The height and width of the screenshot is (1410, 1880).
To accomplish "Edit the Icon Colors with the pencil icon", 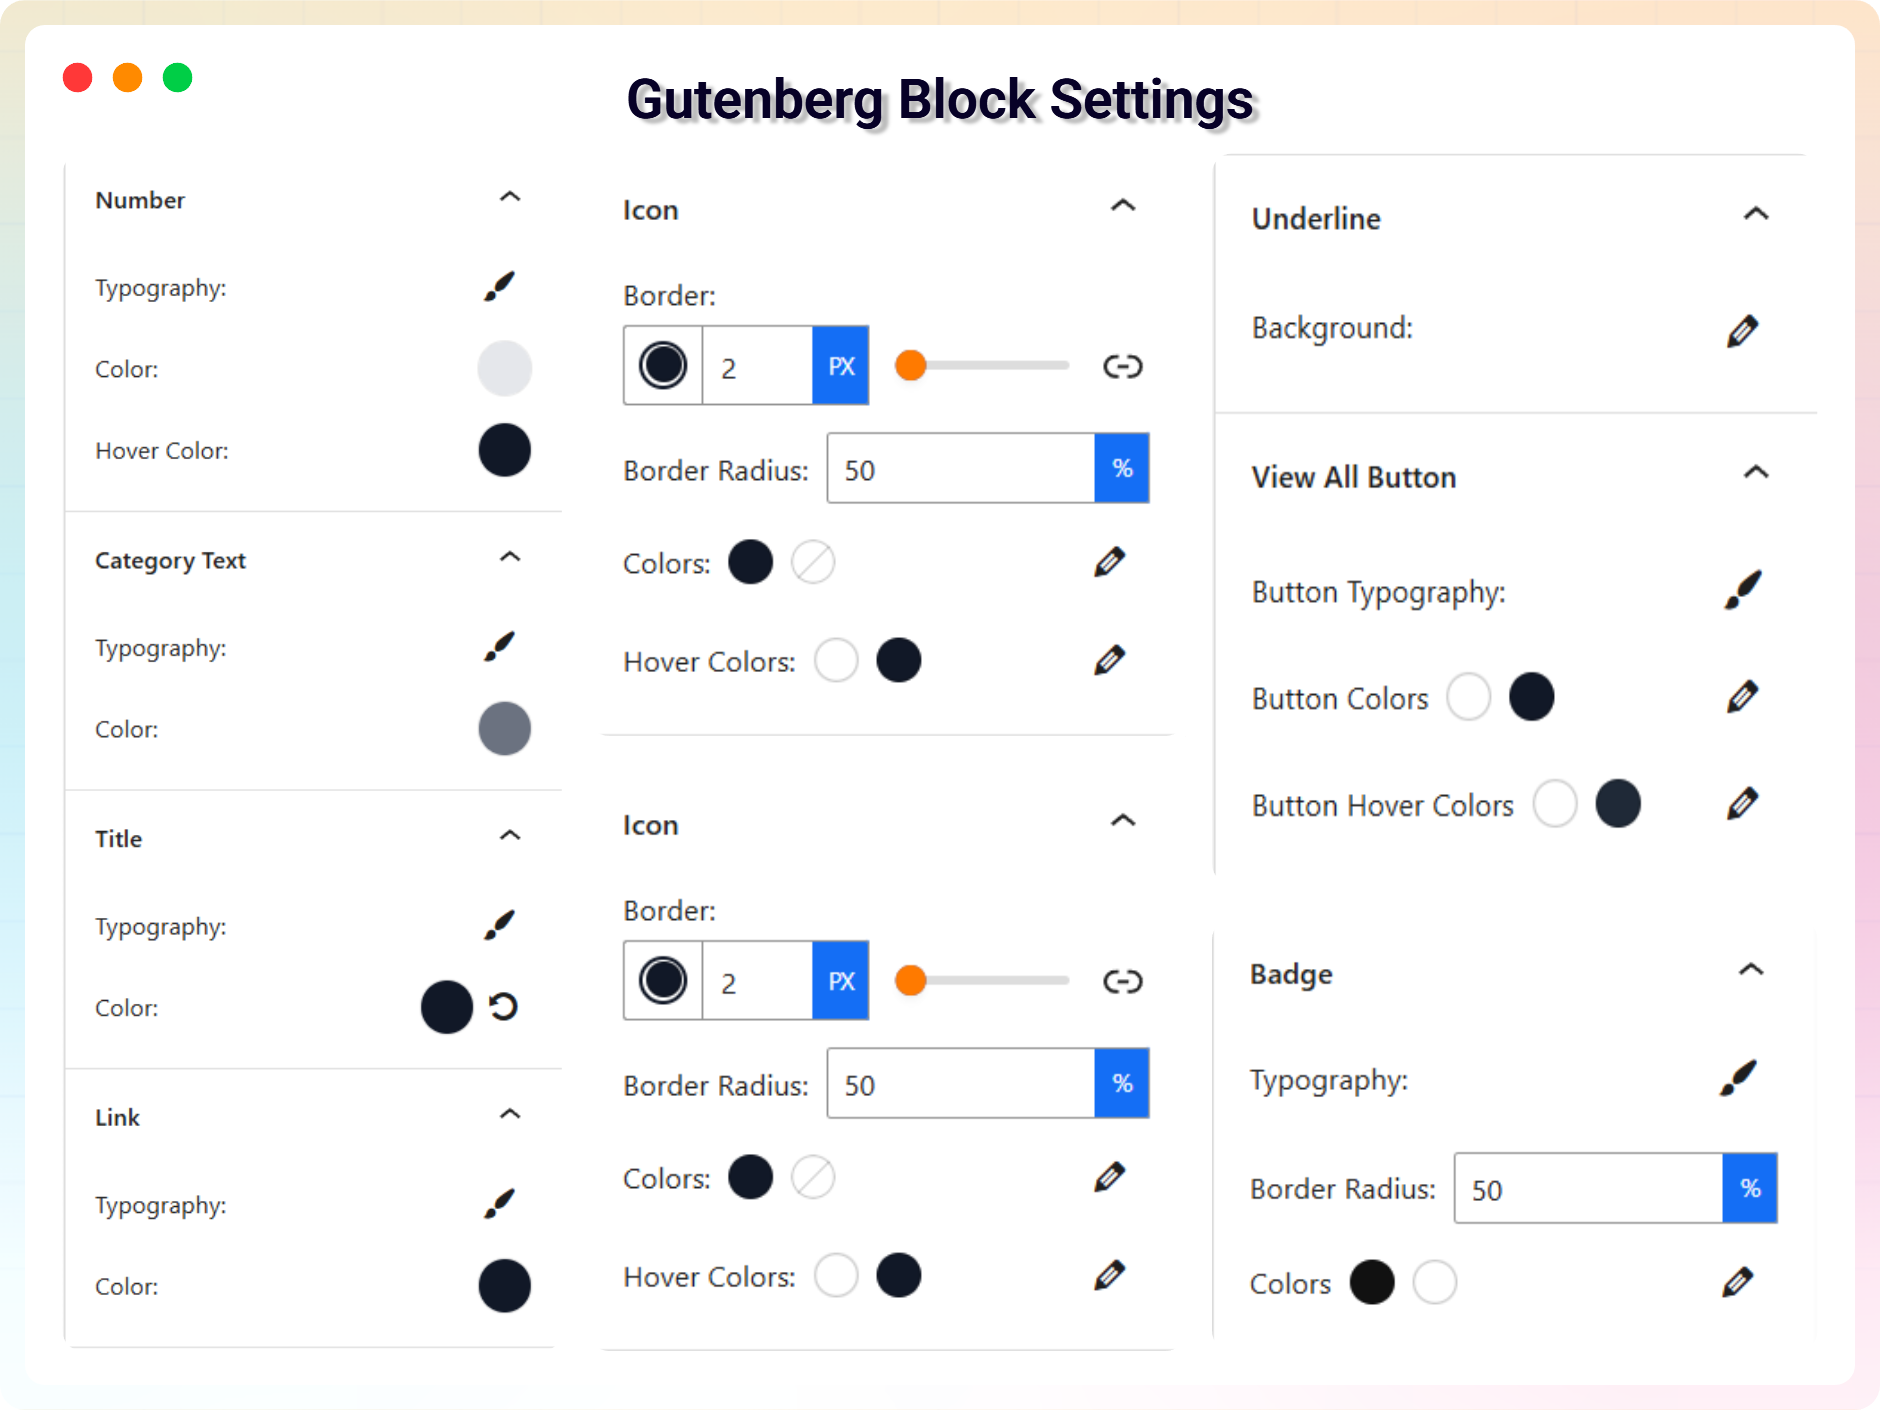I will [x=1109, y=561].
